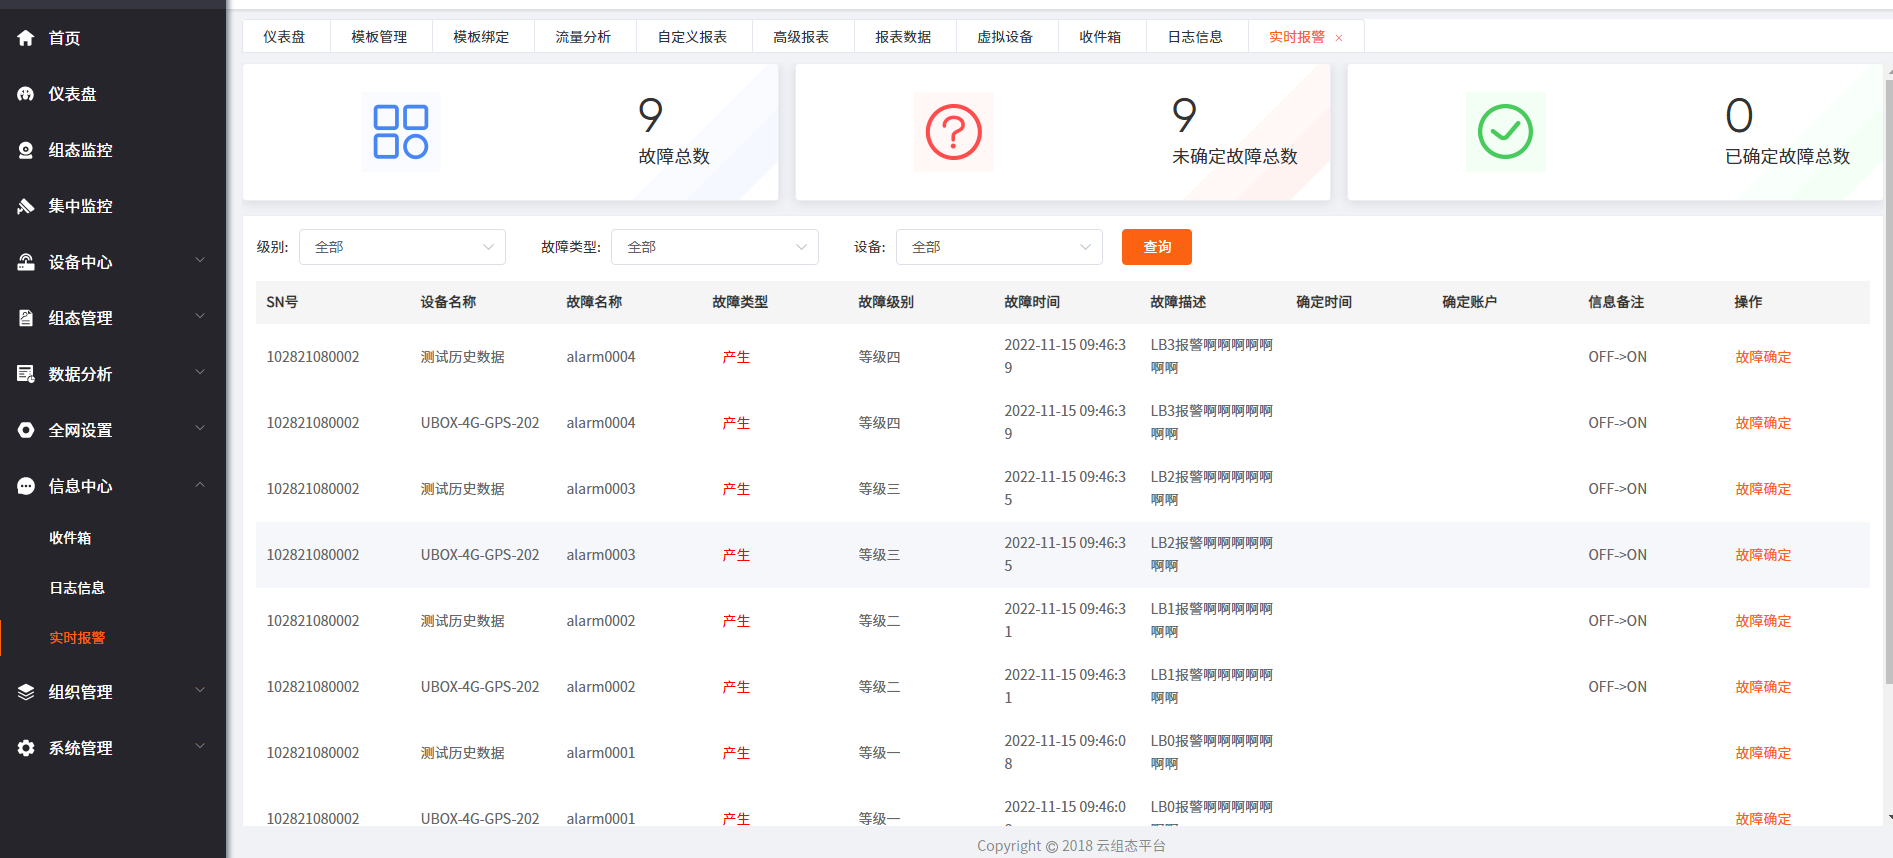Screen dimensions: 1893x858
Task: Click the home icon beside 首页
Action: point(26,38)
